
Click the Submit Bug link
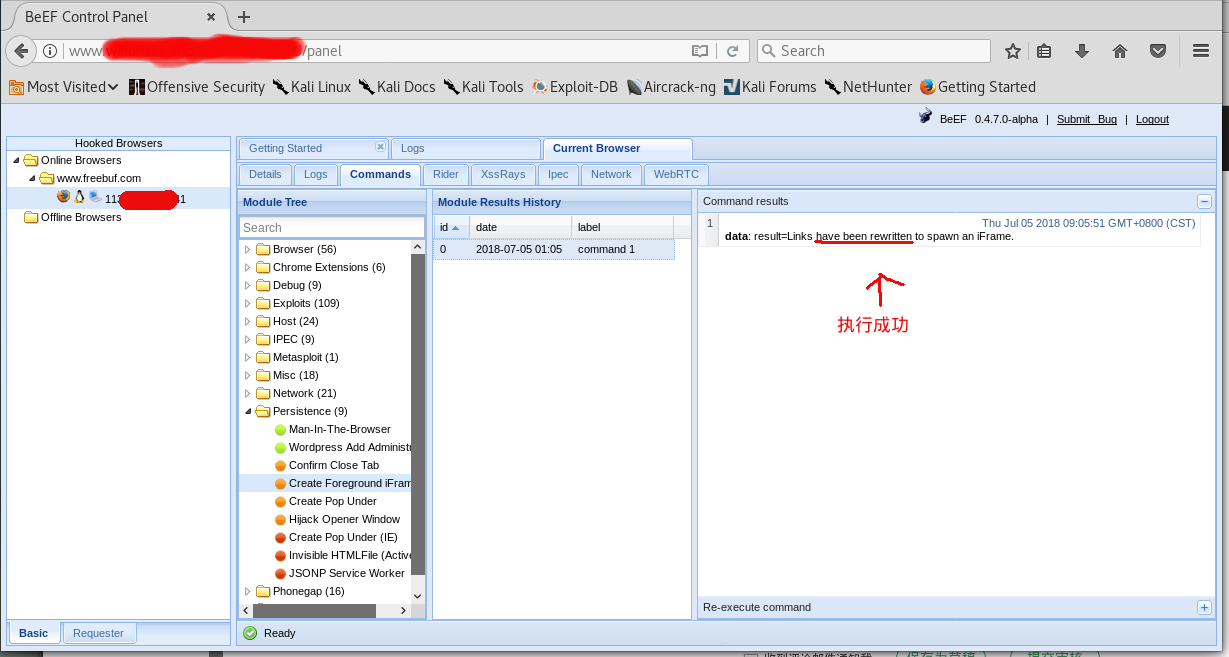point(1086,119)
